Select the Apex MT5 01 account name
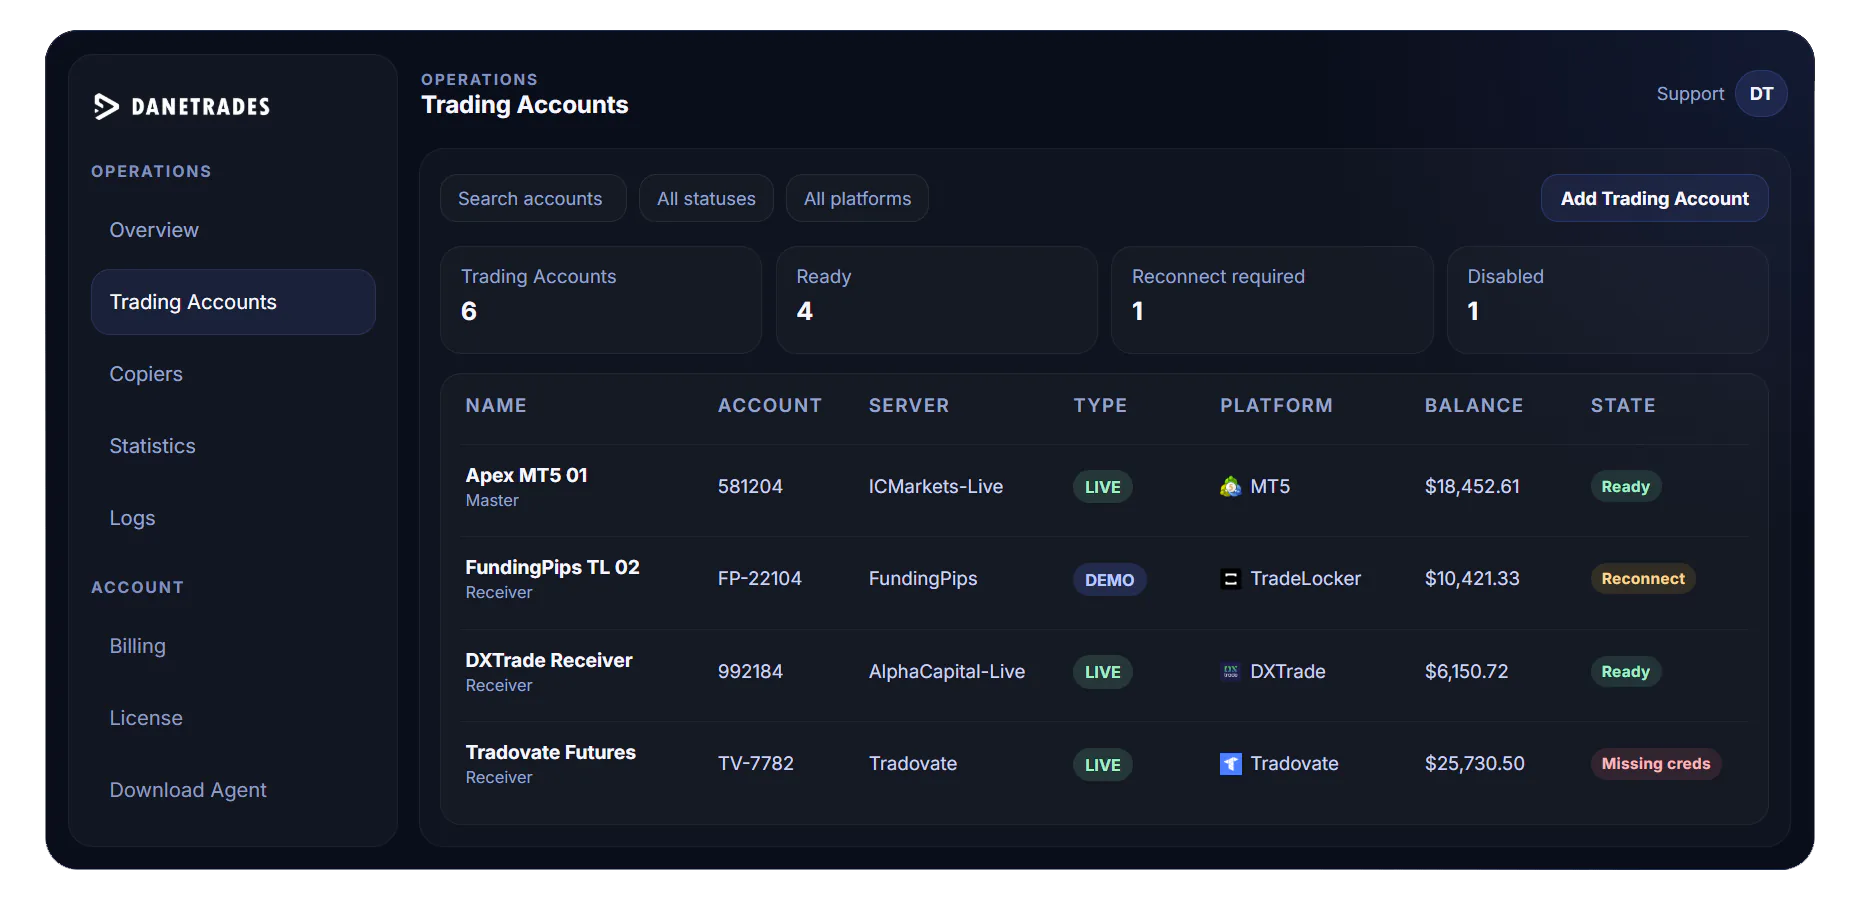The image size is (1863, 914). pyautogui.click(x=526, y=476)
